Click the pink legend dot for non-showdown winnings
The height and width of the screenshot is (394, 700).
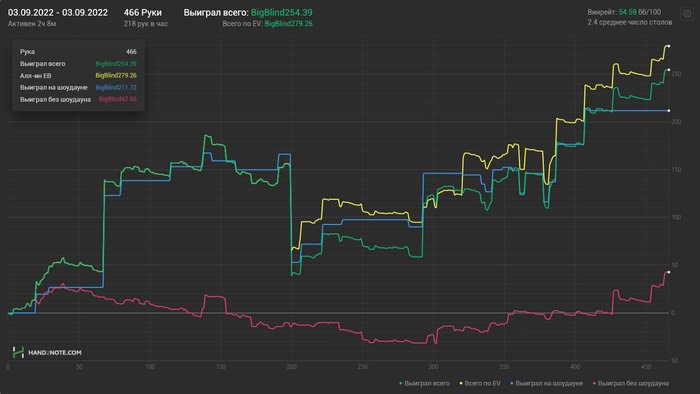[x=594, y=383]
